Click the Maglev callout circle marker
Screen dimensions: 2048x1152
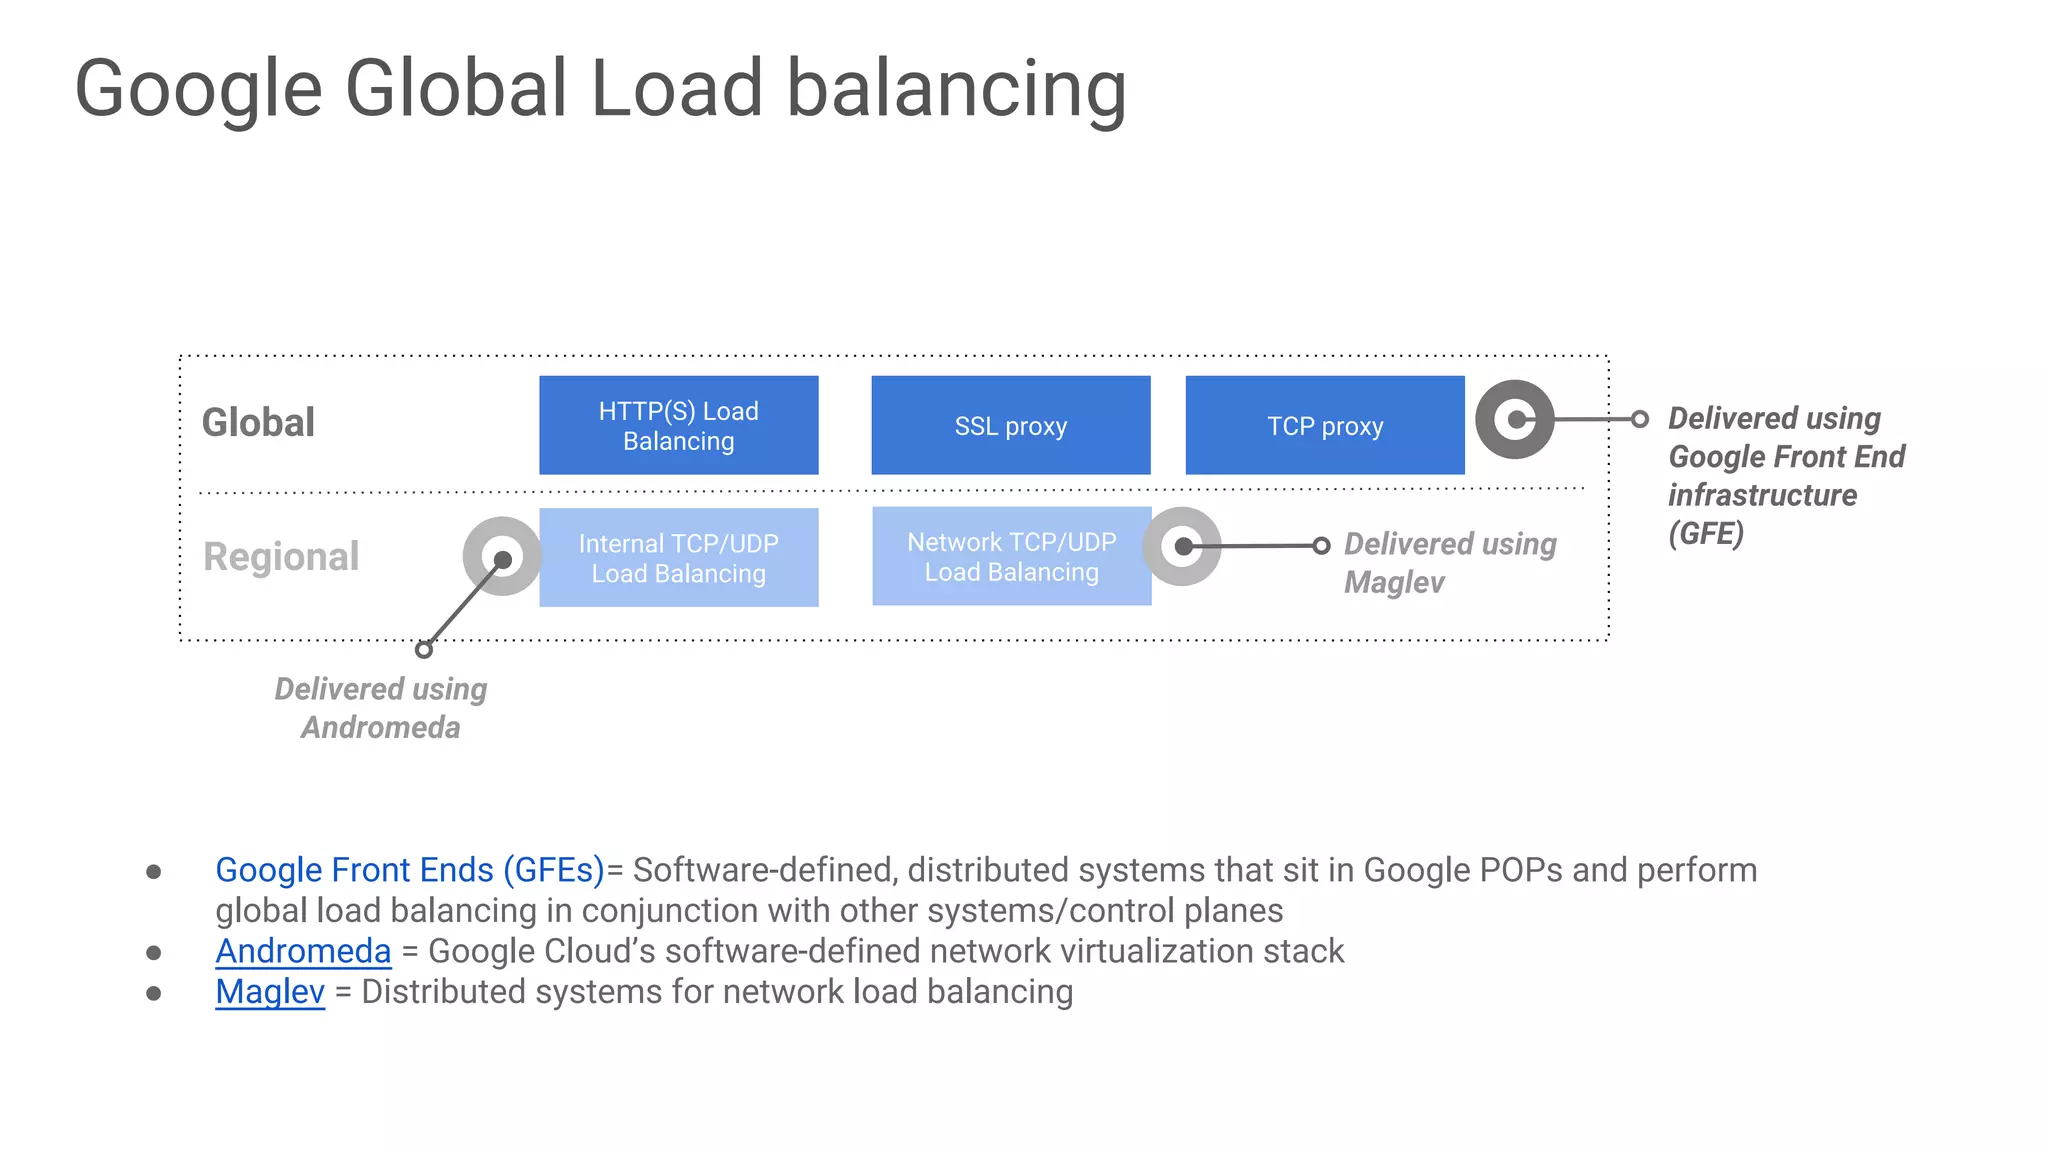[x=1182, y=546]
